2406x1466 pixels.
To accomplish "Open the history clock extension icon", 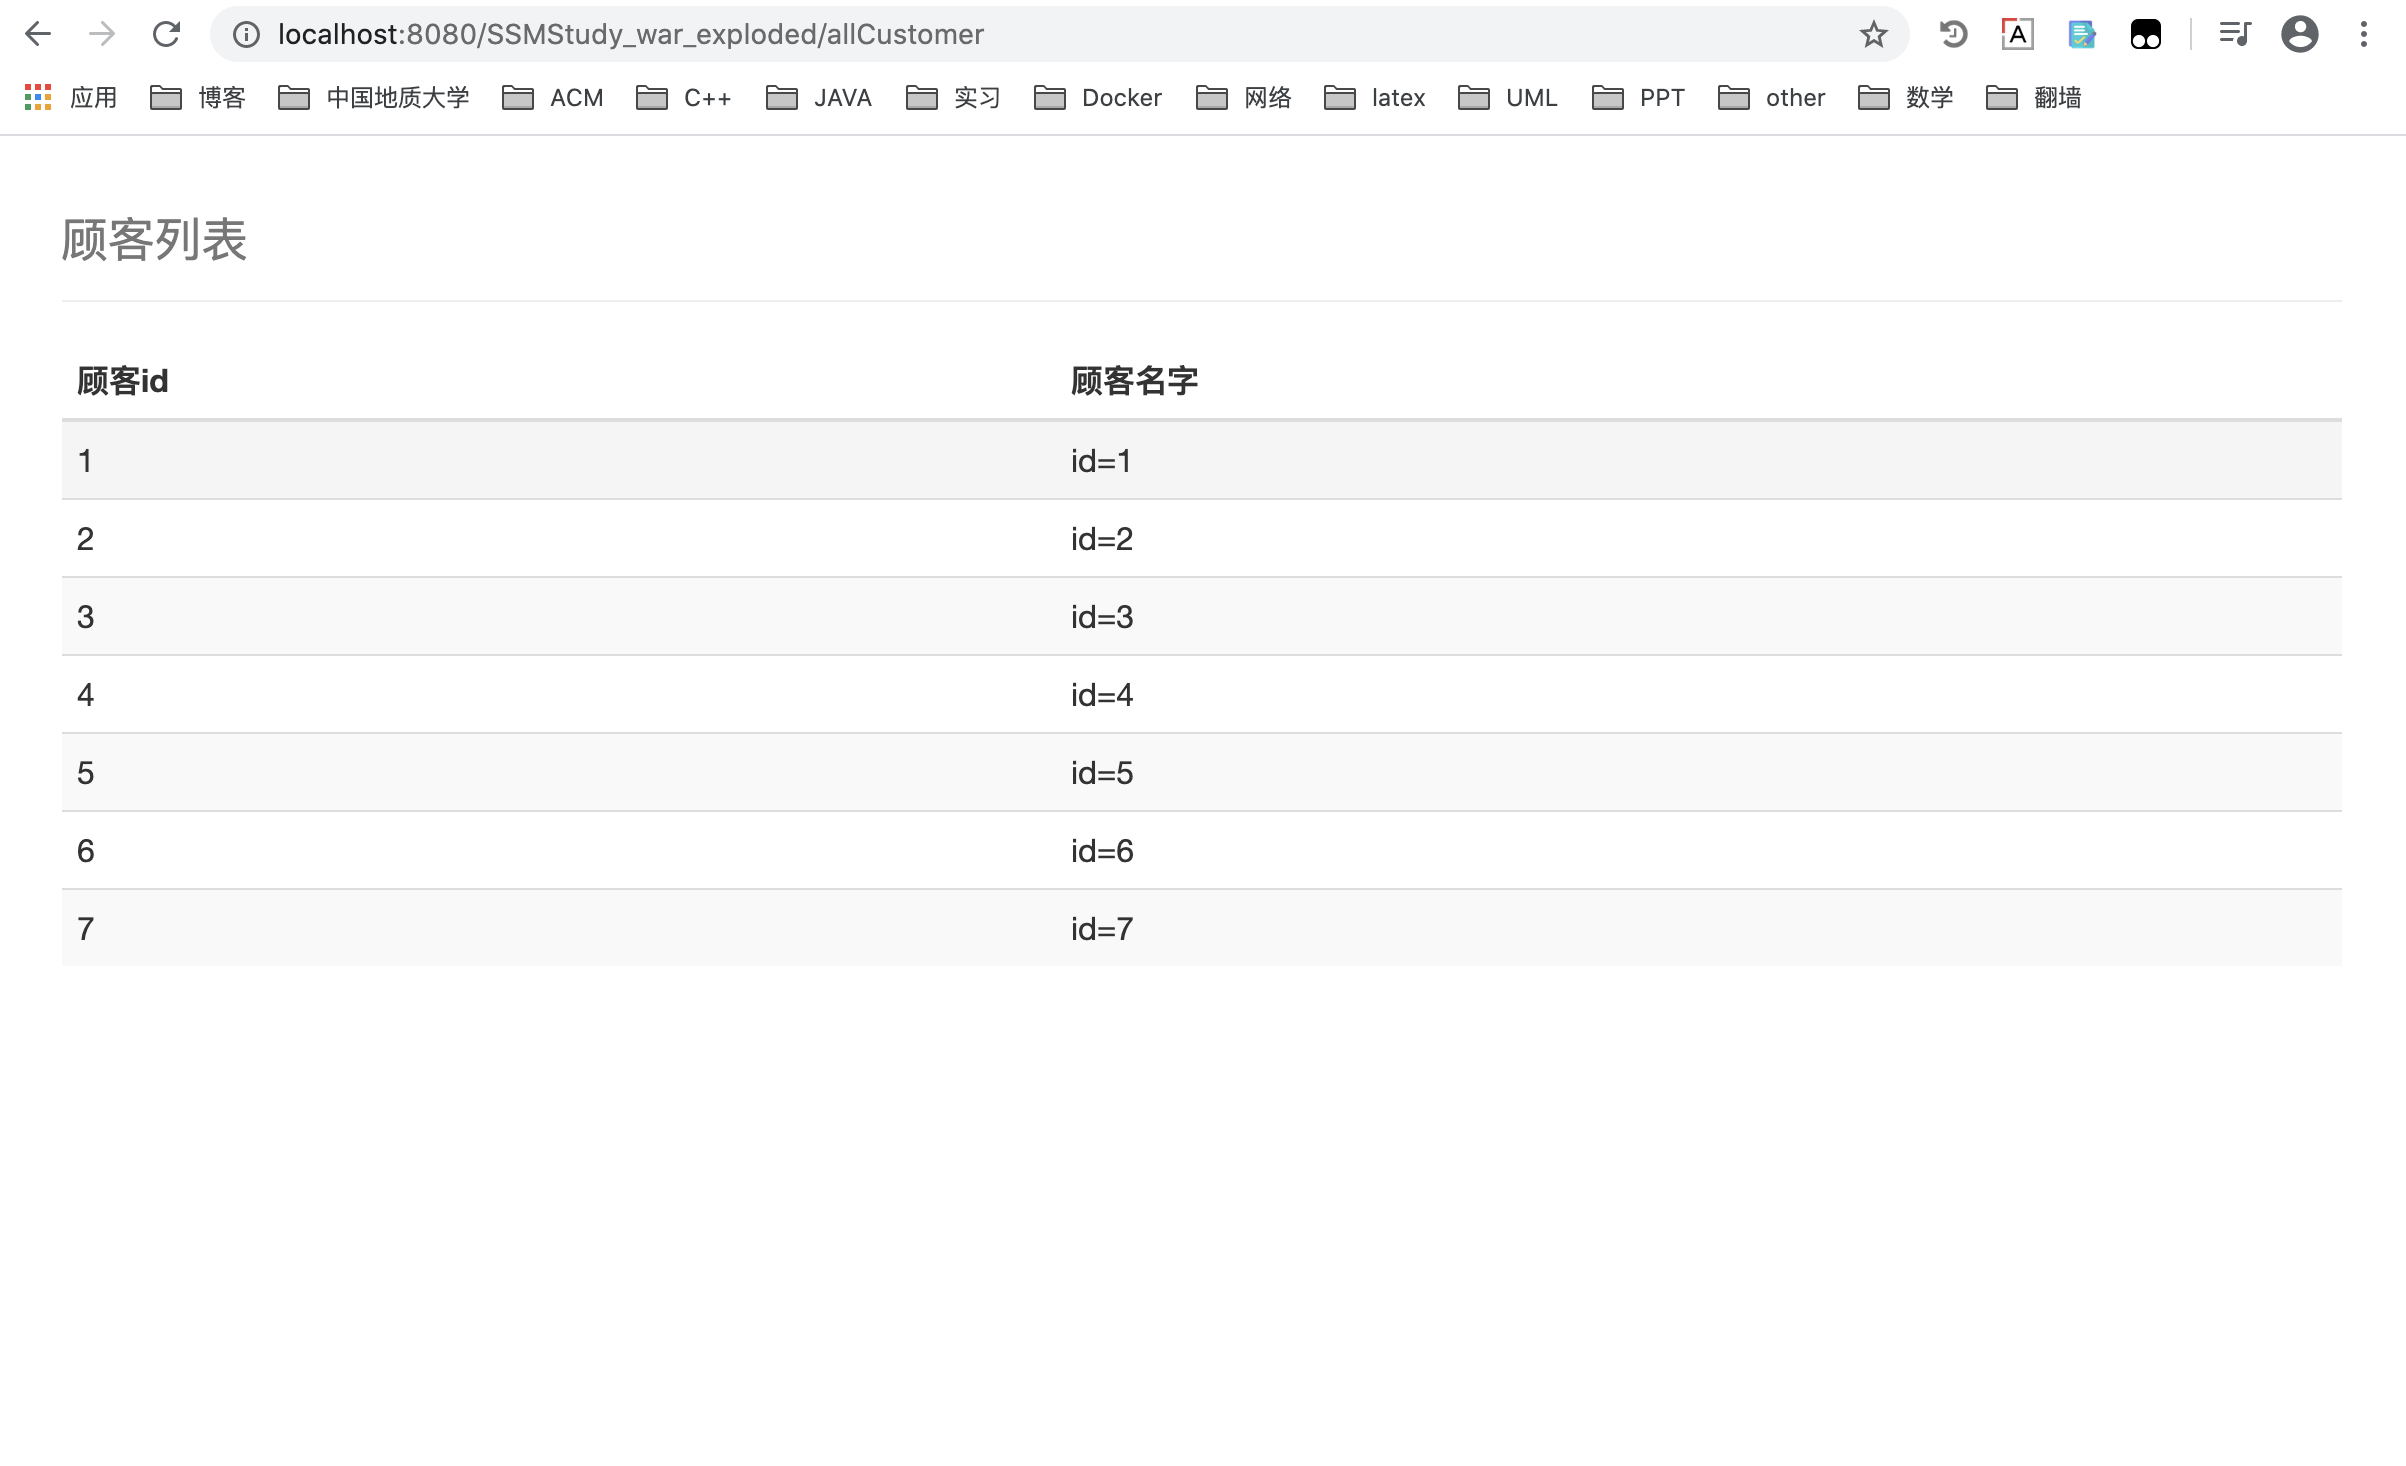I will tap(1953, 35).
